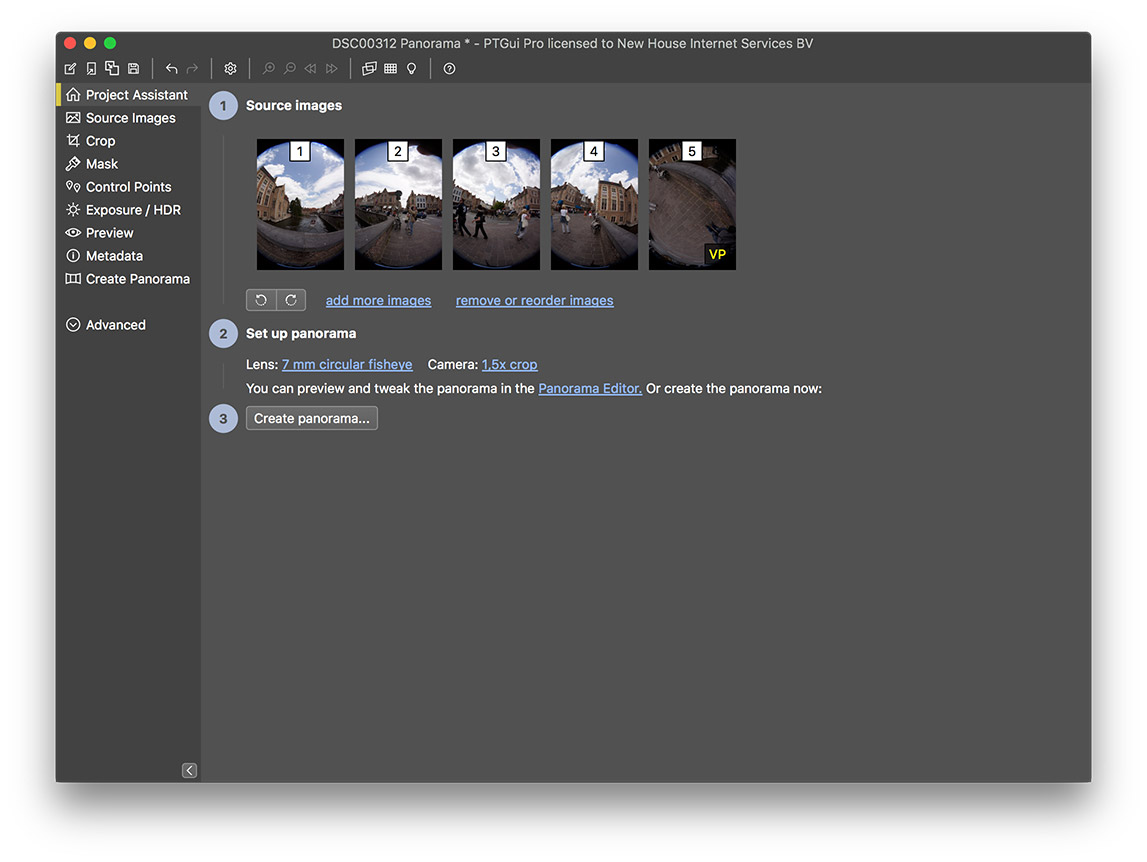The image size is (1147, 862).
Task: Click the next image double-arrow icon
Action: pyautogui.click(x=331, y=69)
